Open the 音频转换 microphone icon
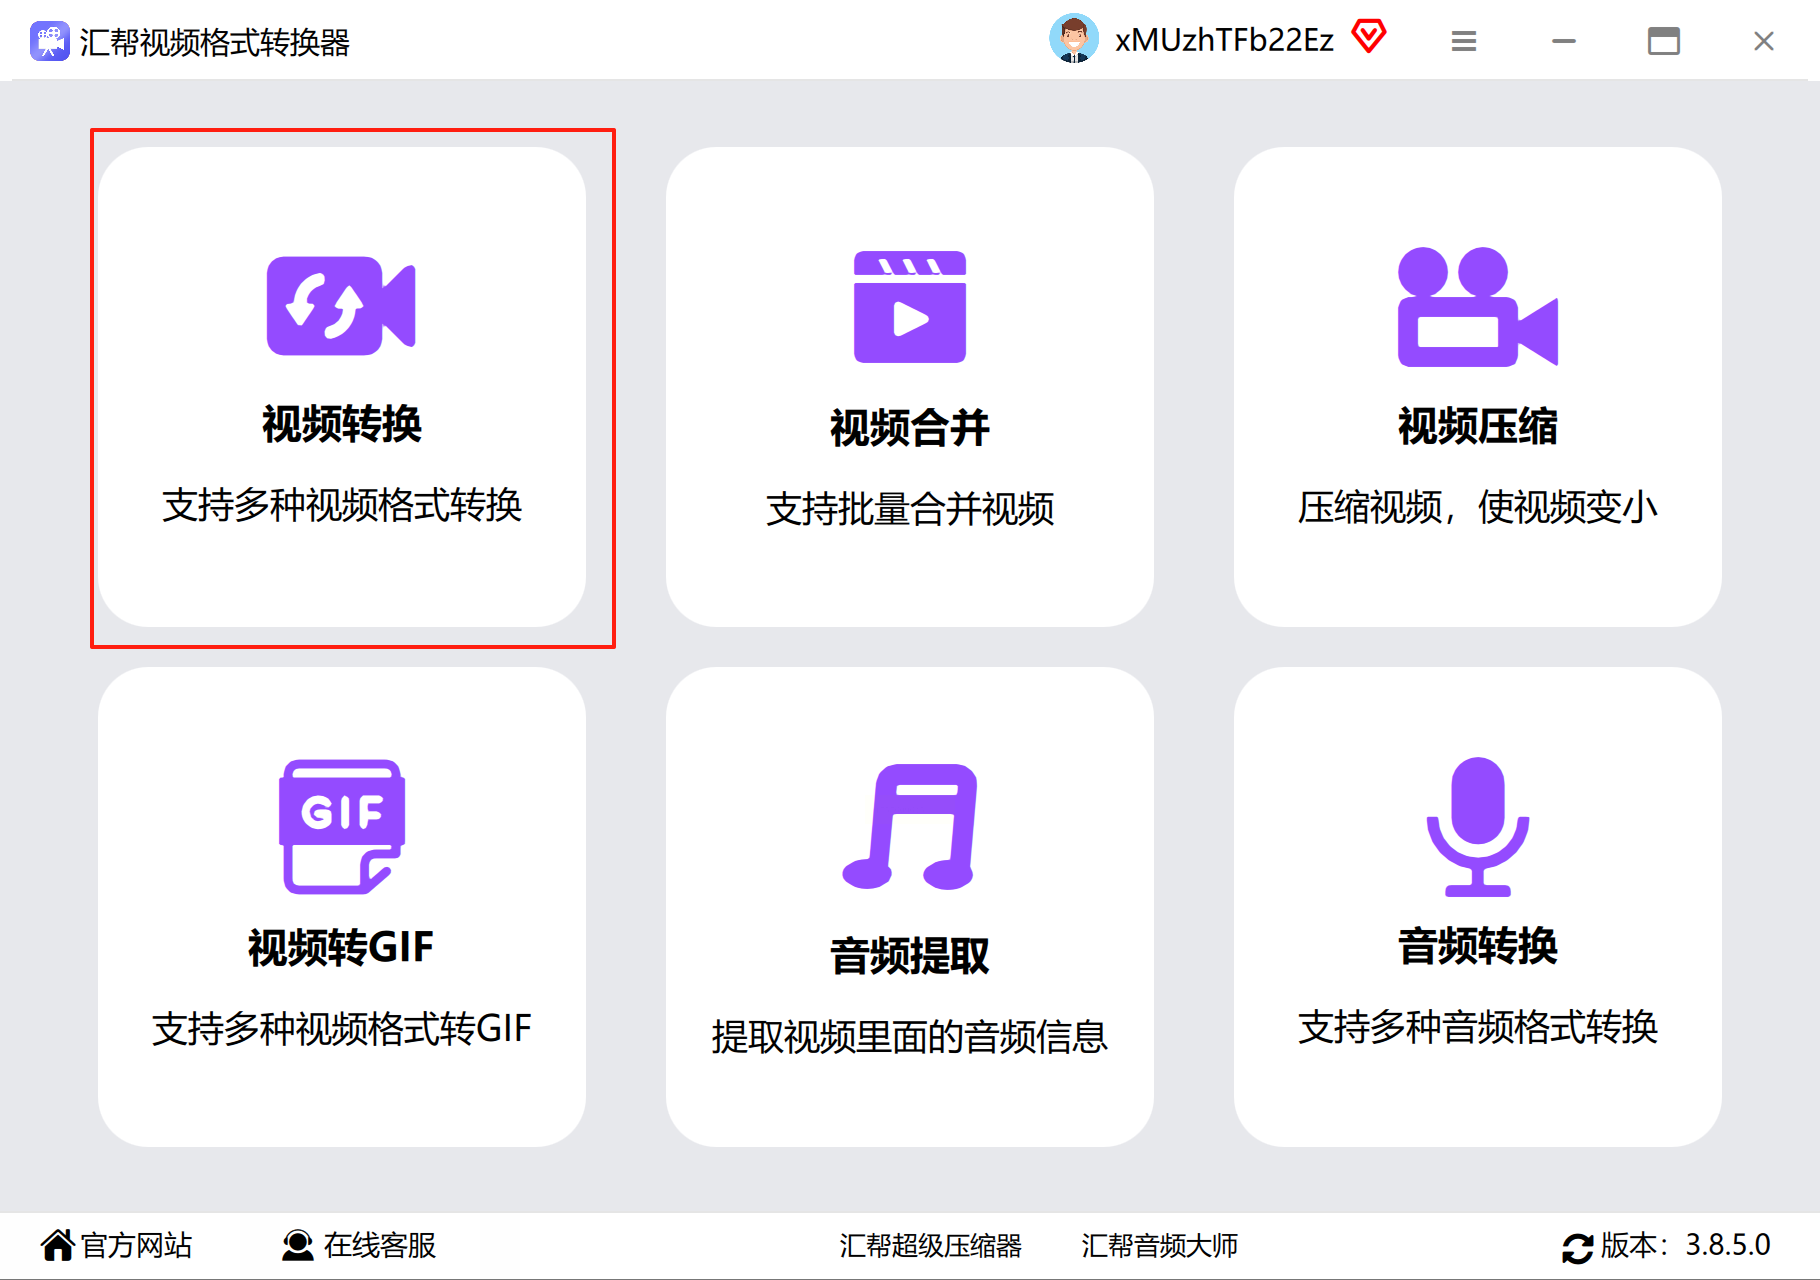Image resolution: width=1820 pixels, height=1280 pixels. pyautogui.click(x=1478, y=827)
